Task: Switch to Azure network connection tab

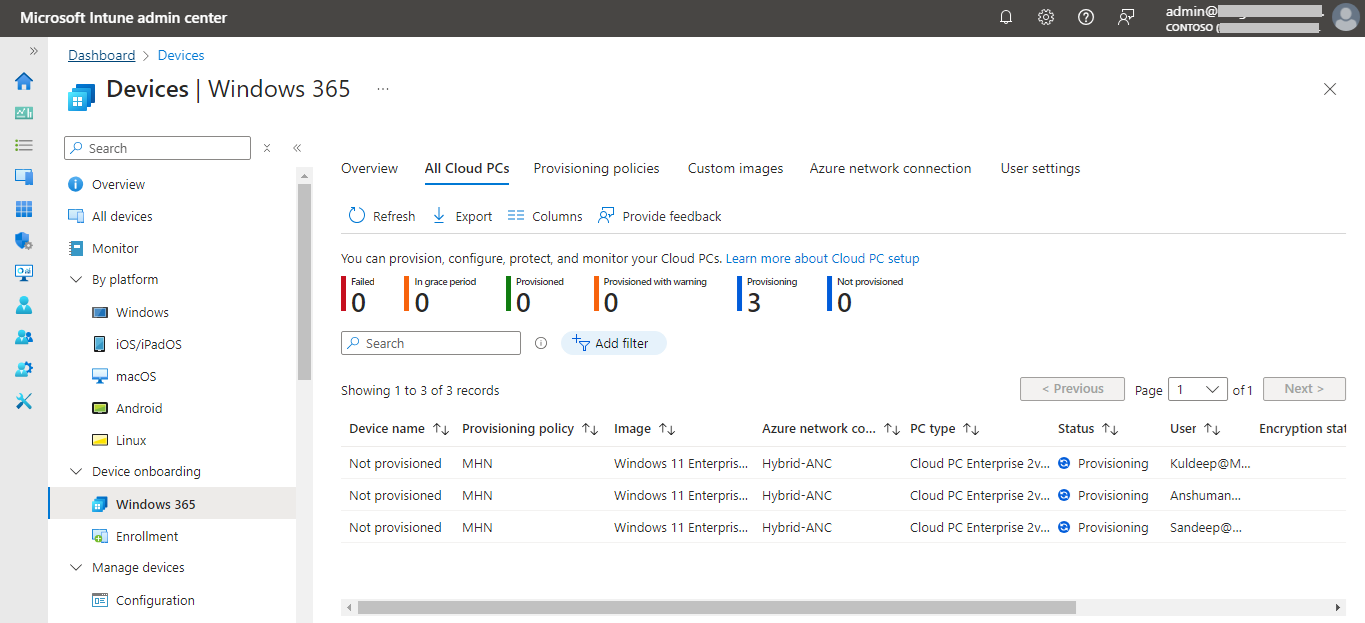Action: click(890, 168)
